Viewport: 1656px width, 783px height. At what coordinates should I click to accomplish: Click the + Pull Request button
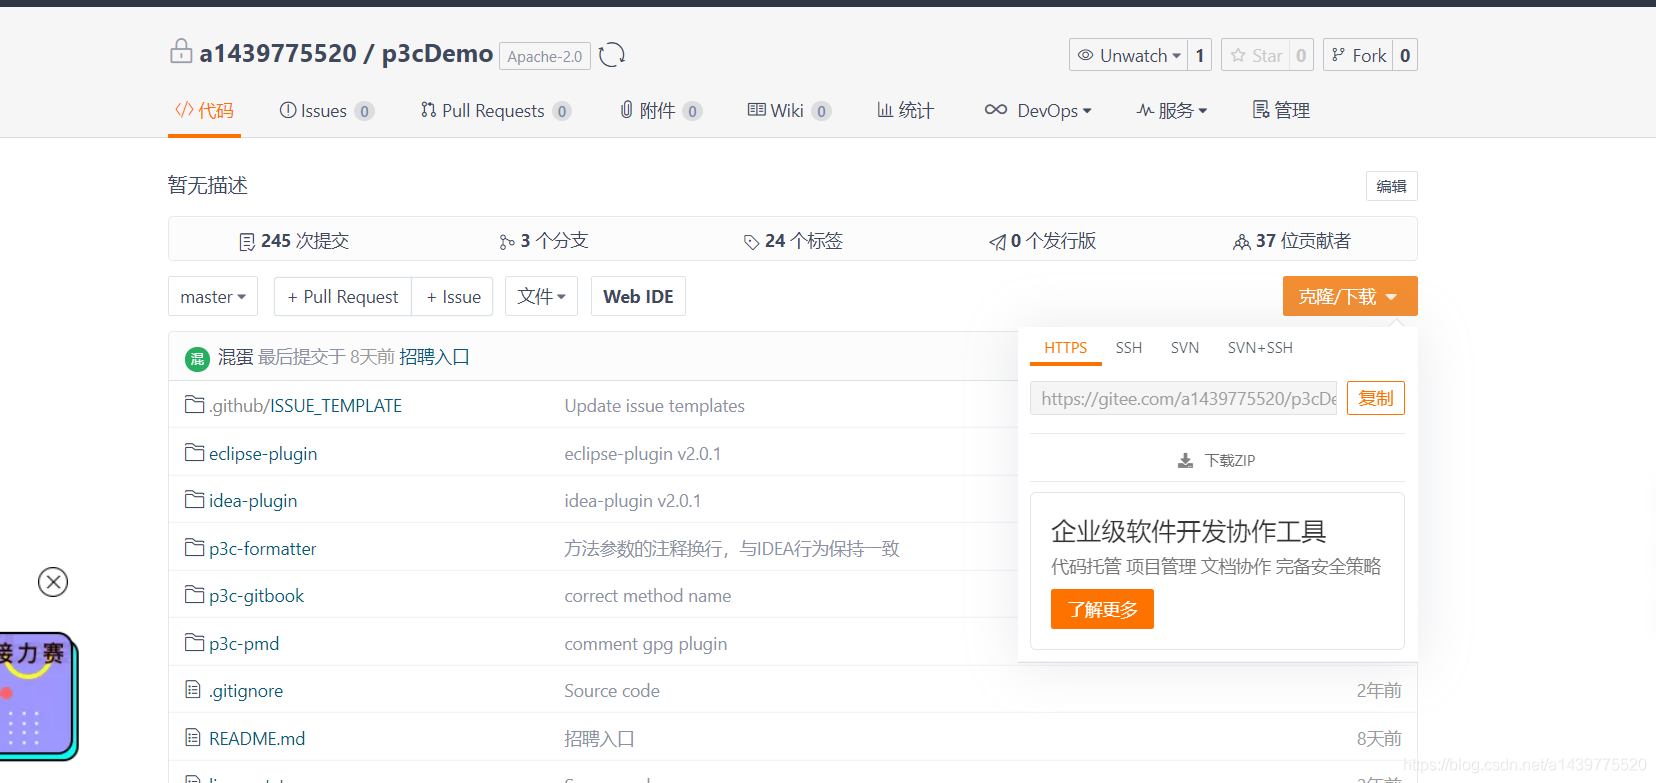[x=343, y=297]
